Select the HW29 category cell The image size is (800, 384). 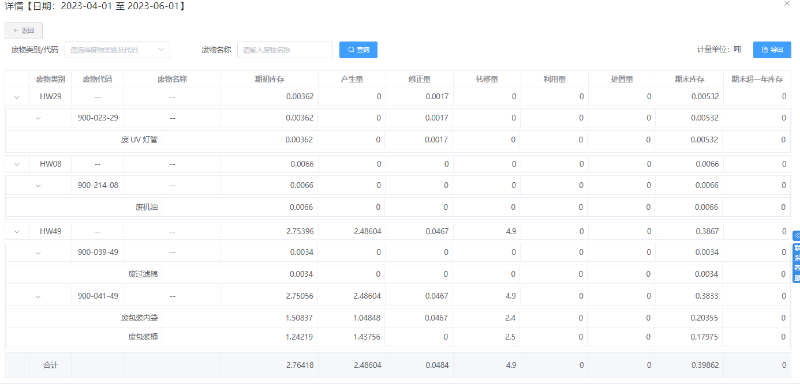point(51,96)
